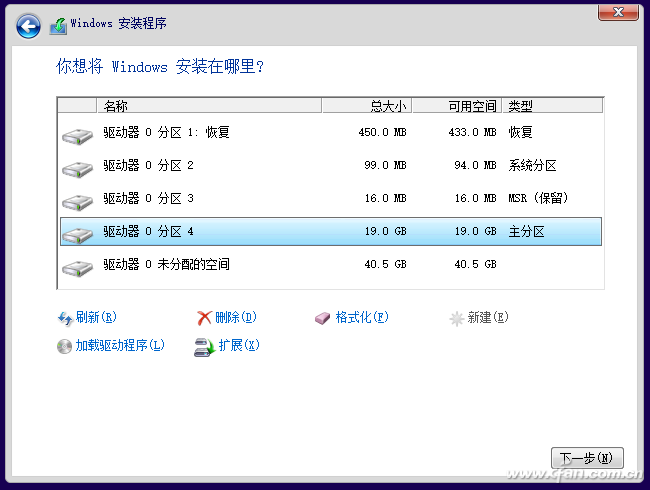
Task: Select row 驱动器 0 分区 1: 恢复
Action: pyautogui.click(x=331, y=133)
